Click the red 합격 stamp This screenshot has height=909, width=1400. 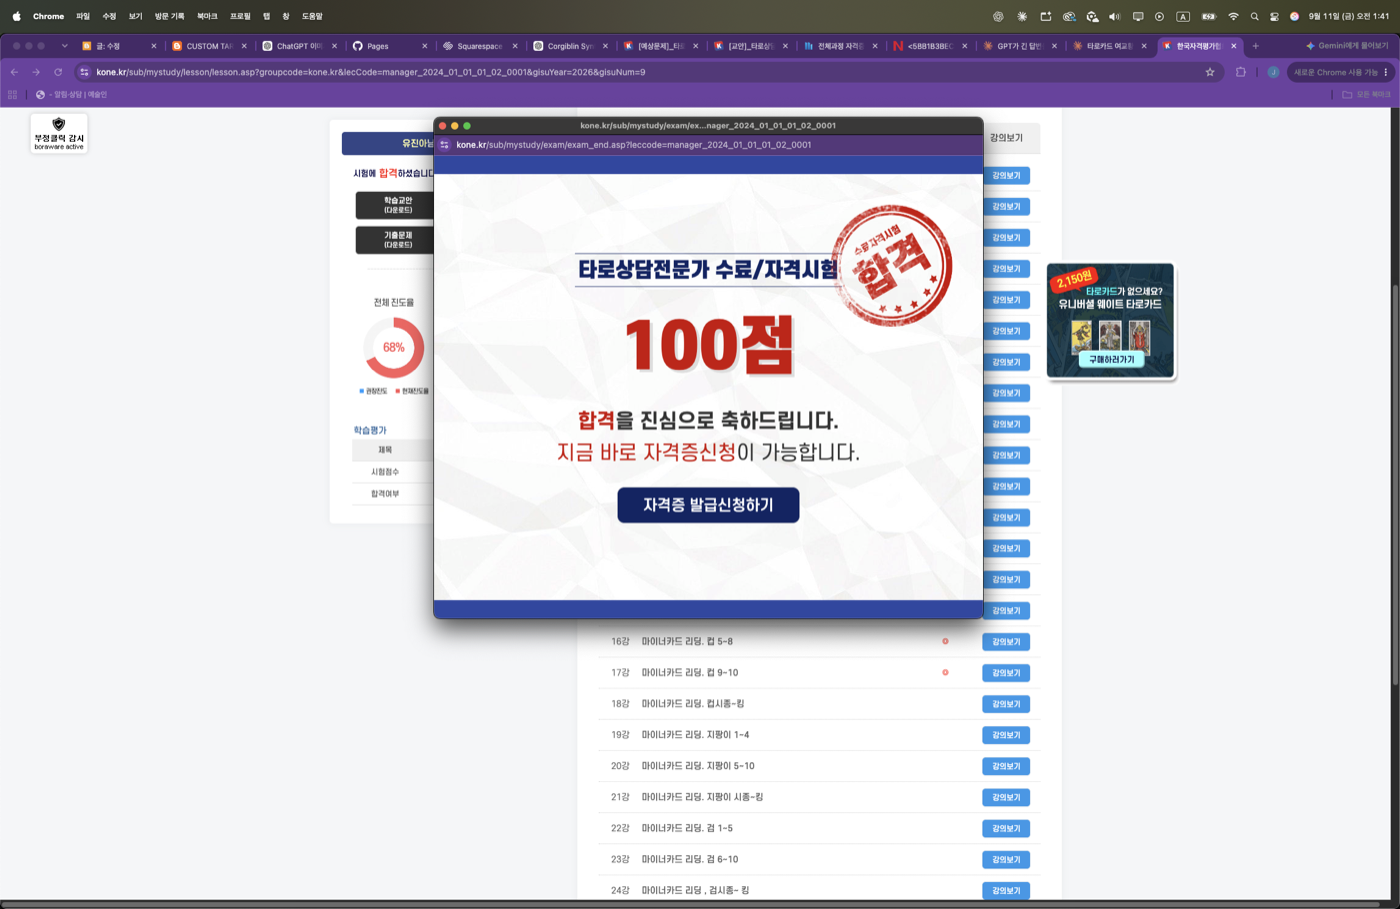892,265
